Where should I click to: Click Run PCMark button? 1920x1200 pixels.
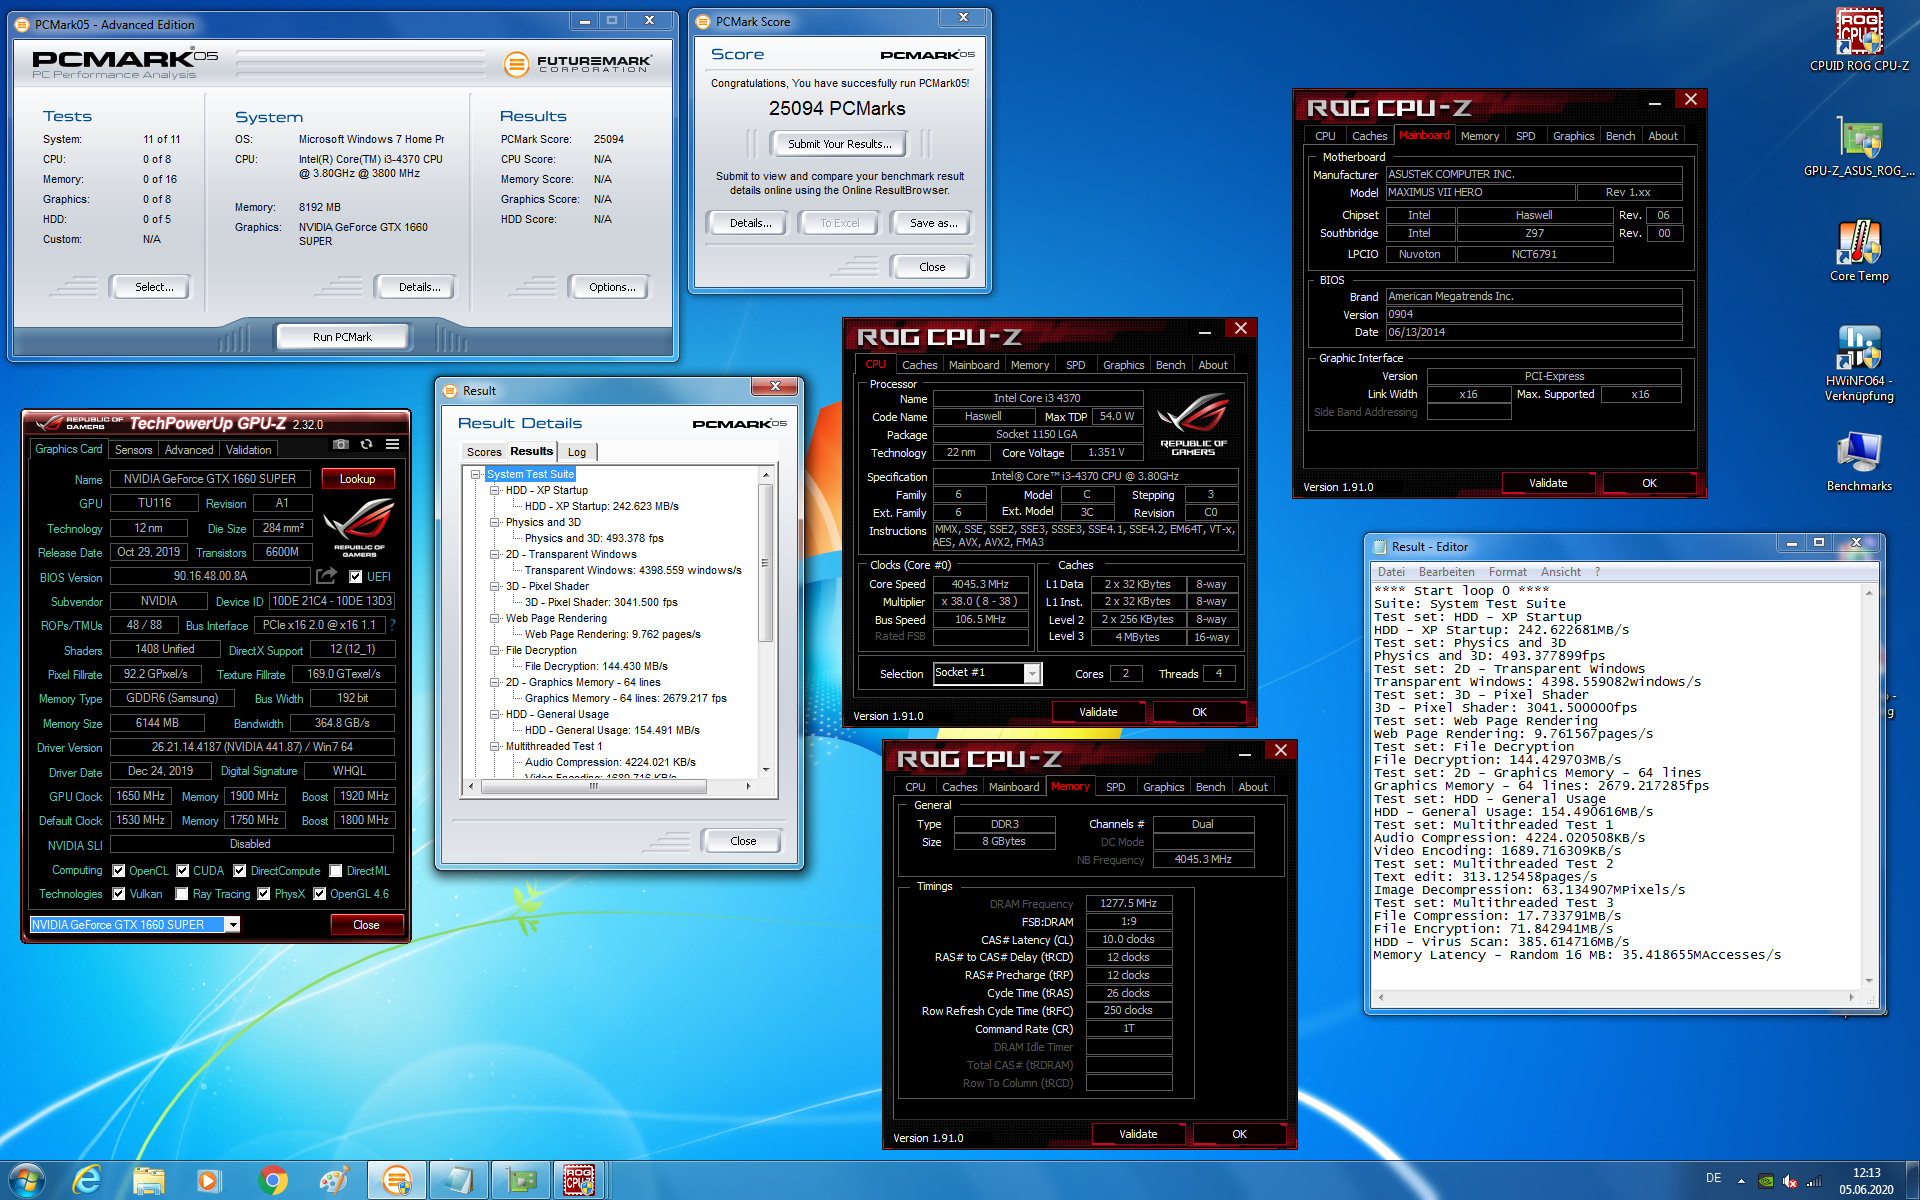(342, 337)
